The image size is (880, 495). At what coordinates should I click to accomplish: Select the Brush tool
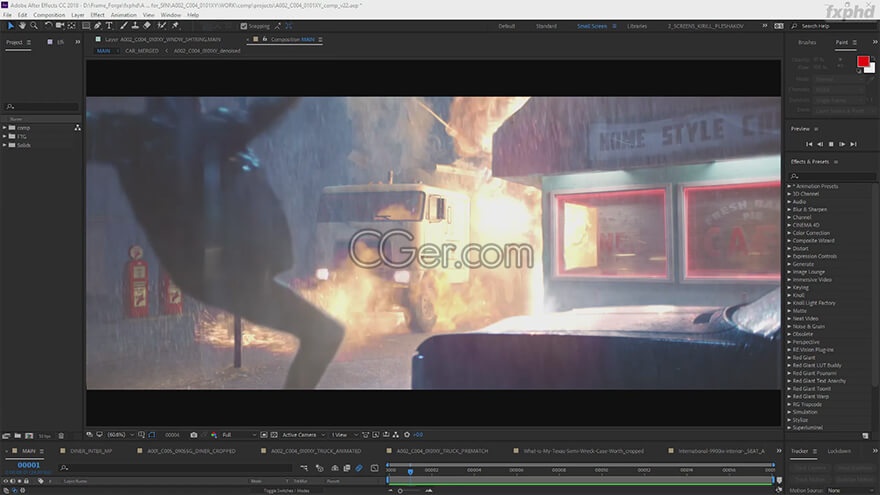click(x=123, y=26)
